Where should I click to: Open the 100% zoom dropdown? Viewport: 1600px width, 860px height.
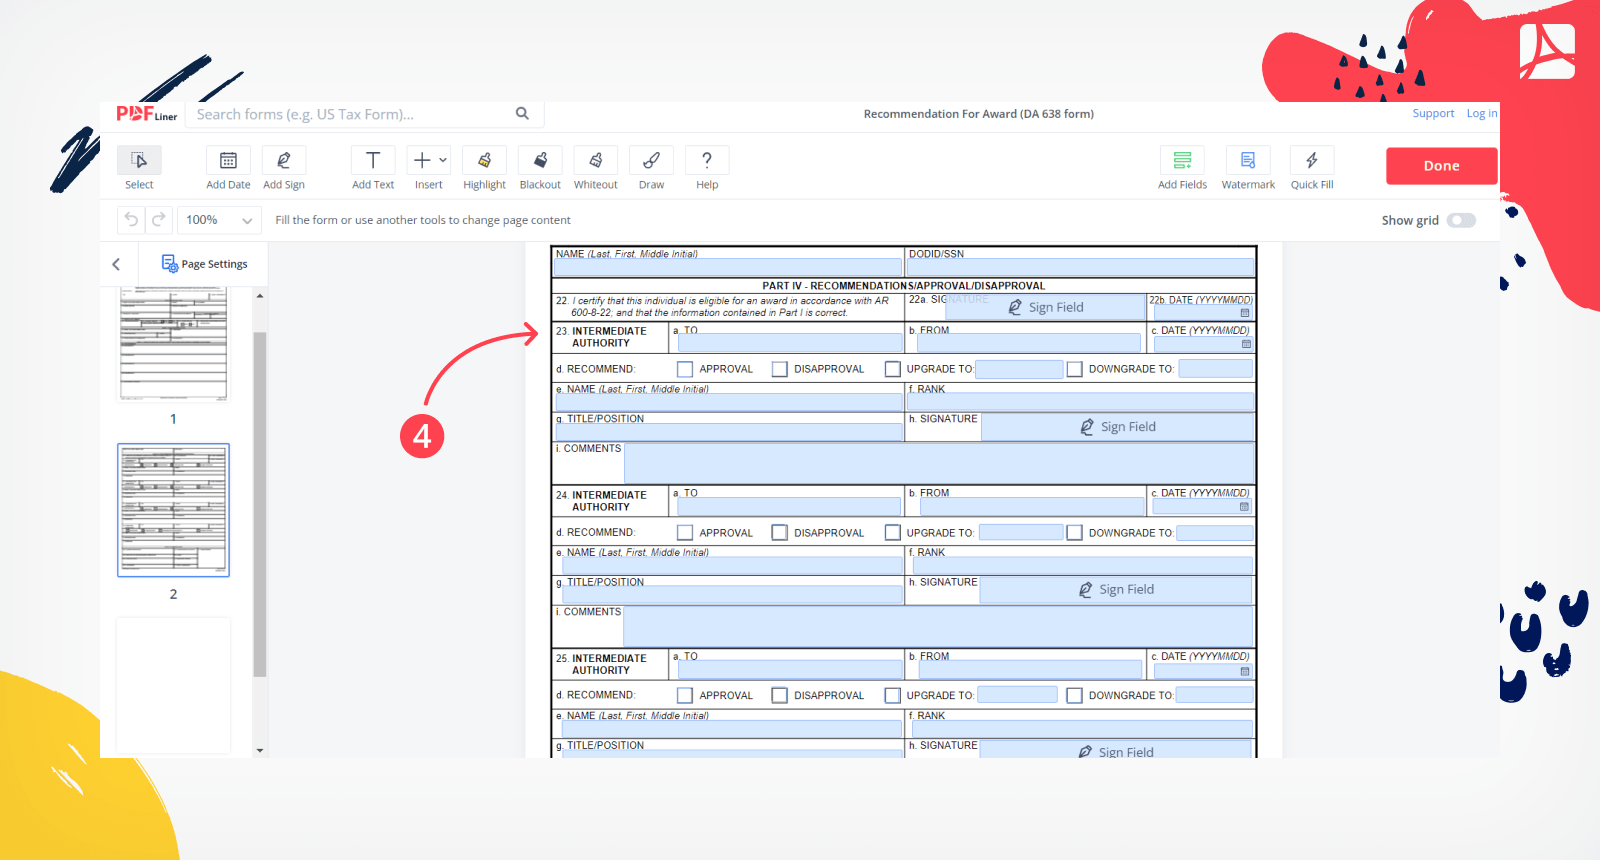(x=219, y=220)
